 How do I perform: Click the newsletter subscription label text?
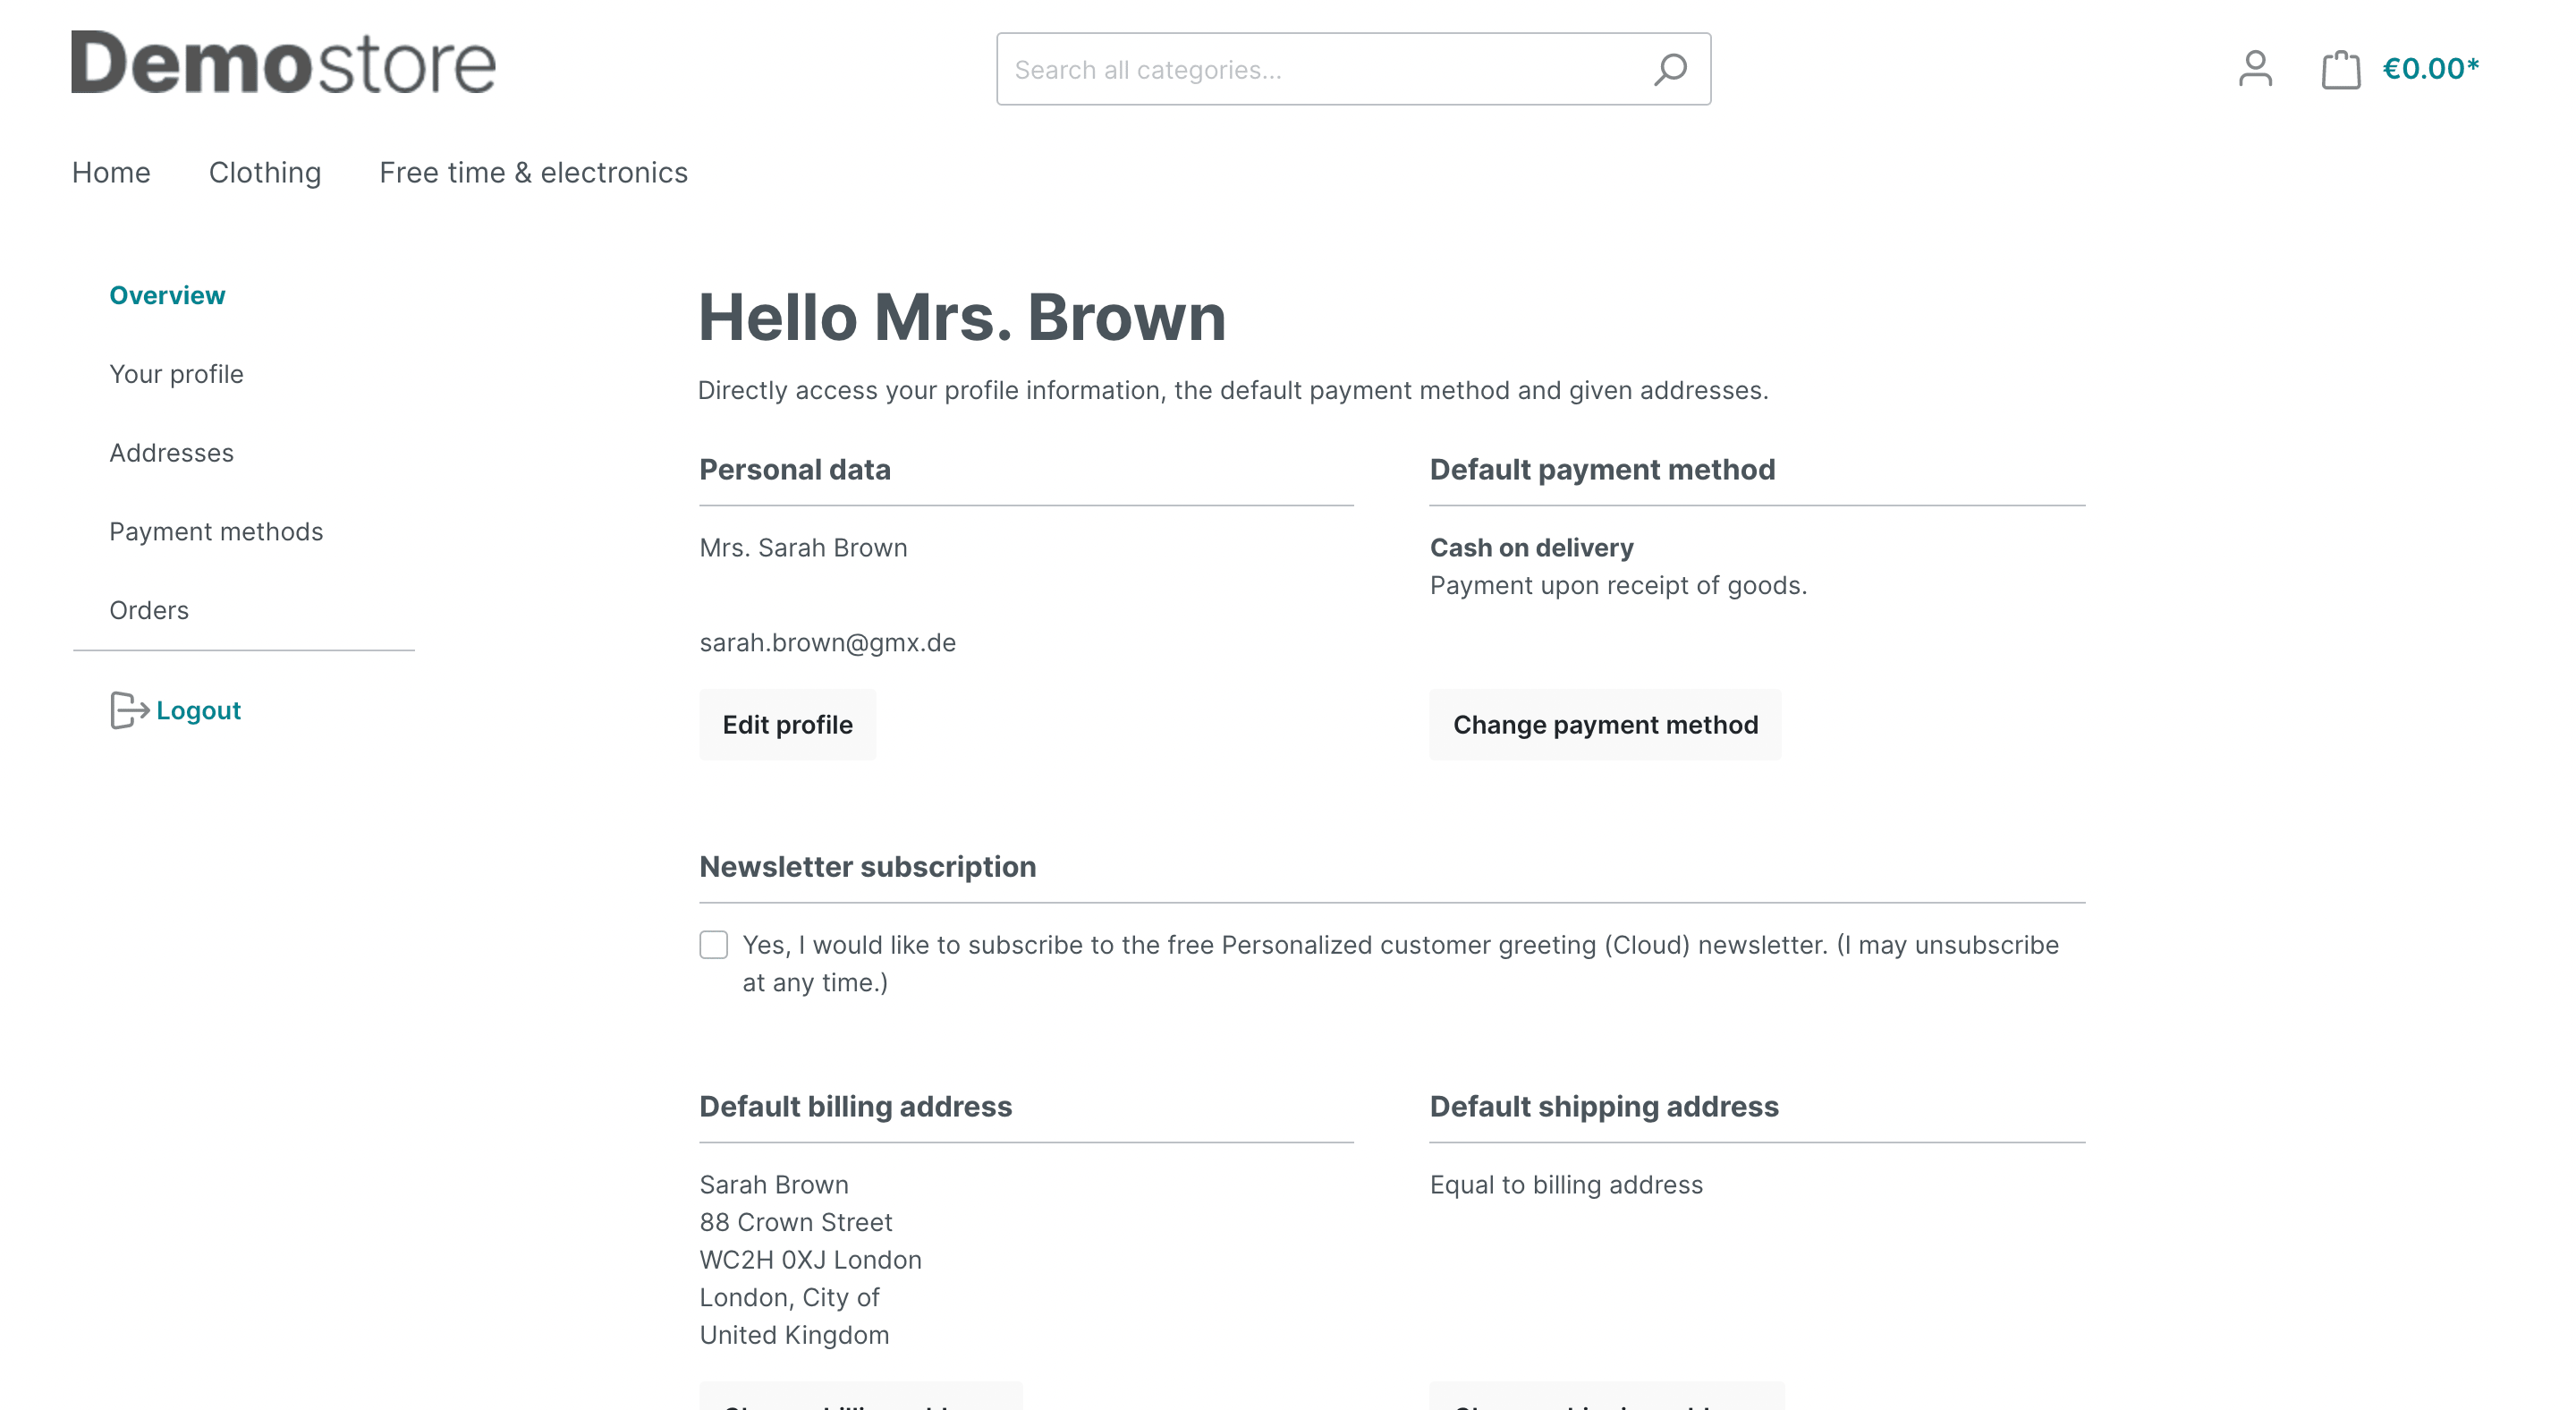coord(1400,963)
